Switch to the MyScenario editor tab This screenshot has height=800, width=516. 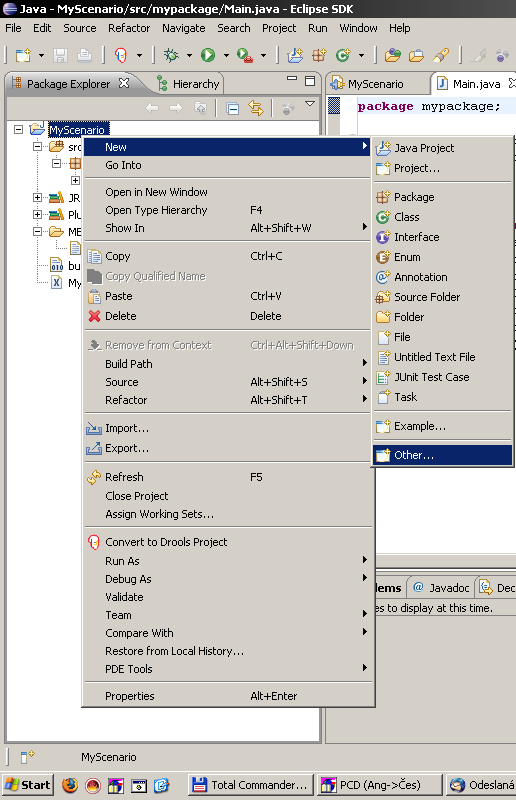tap(367, 84)
